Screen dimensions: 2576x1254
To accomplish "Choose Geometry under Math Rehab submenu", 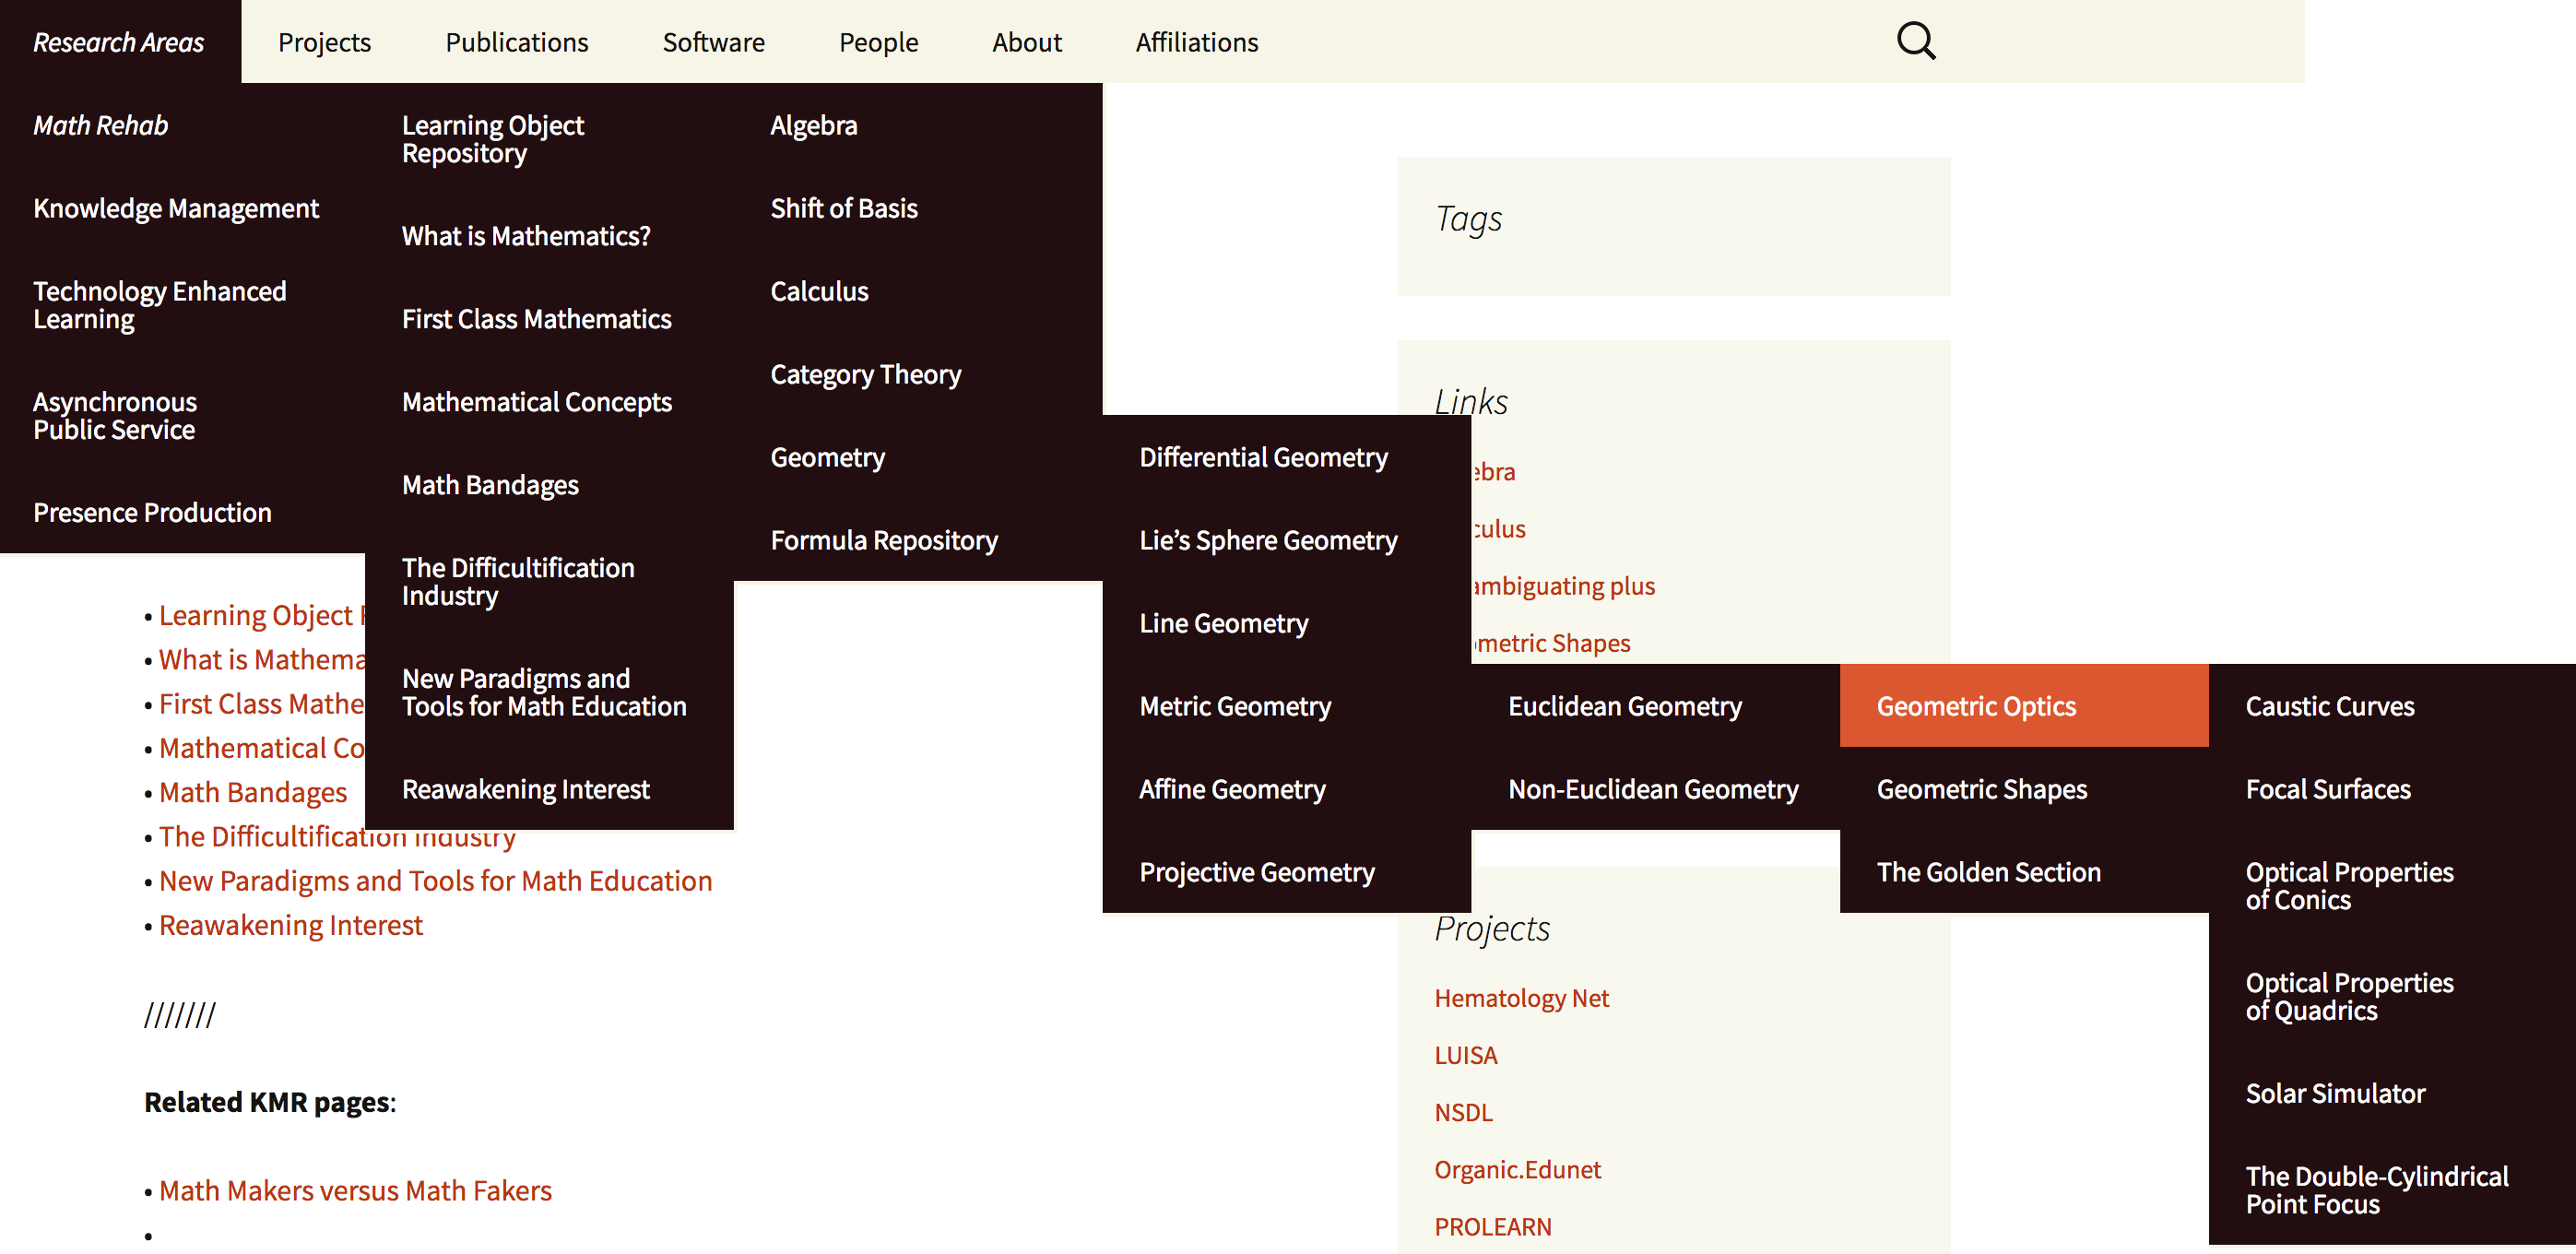I will pos(827,457).
